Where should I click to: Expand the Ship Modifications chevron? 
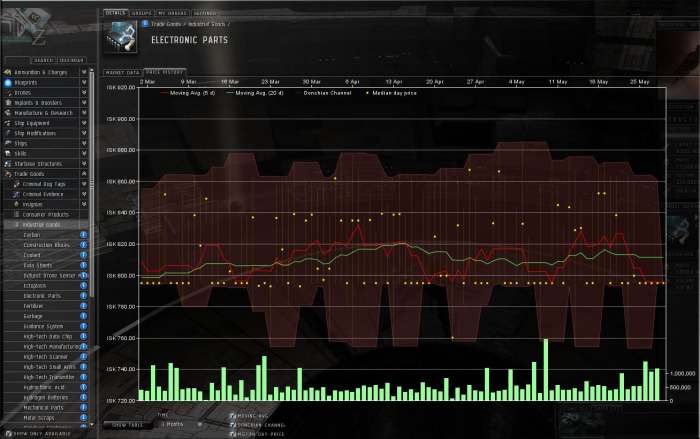click(x=83, y=133)
